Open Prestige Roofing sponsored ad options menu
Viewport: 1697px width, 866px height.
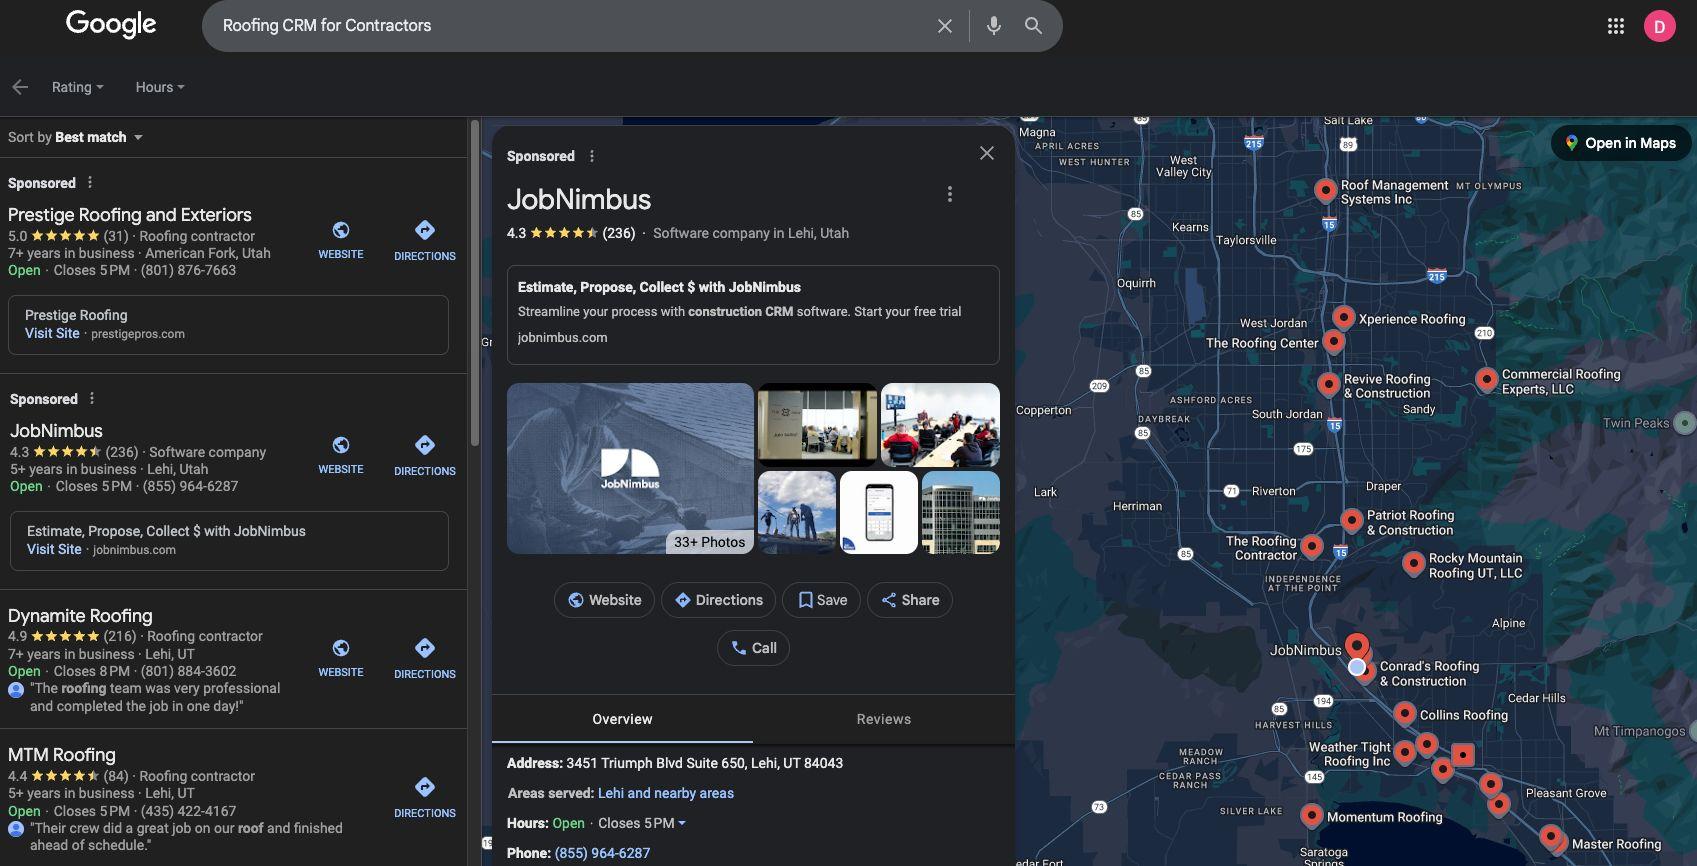[x=90, y=182]
